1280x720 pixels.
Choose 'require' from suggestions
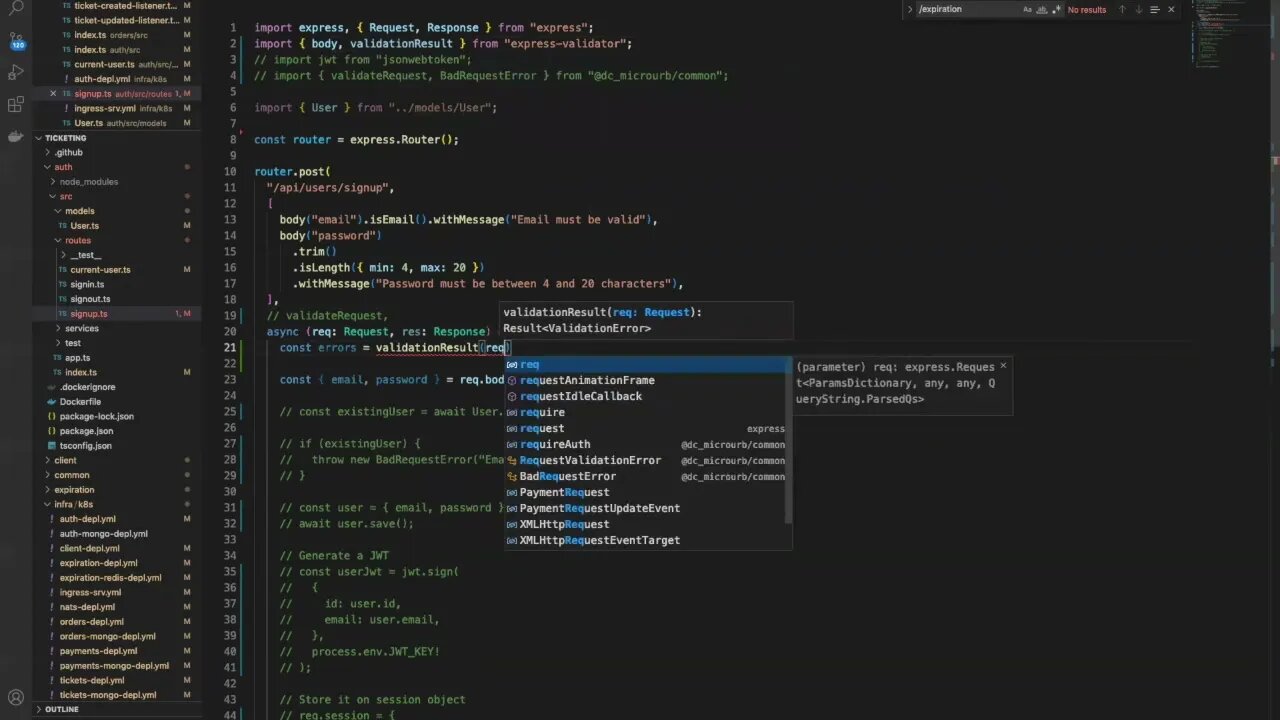pos(646,412)
